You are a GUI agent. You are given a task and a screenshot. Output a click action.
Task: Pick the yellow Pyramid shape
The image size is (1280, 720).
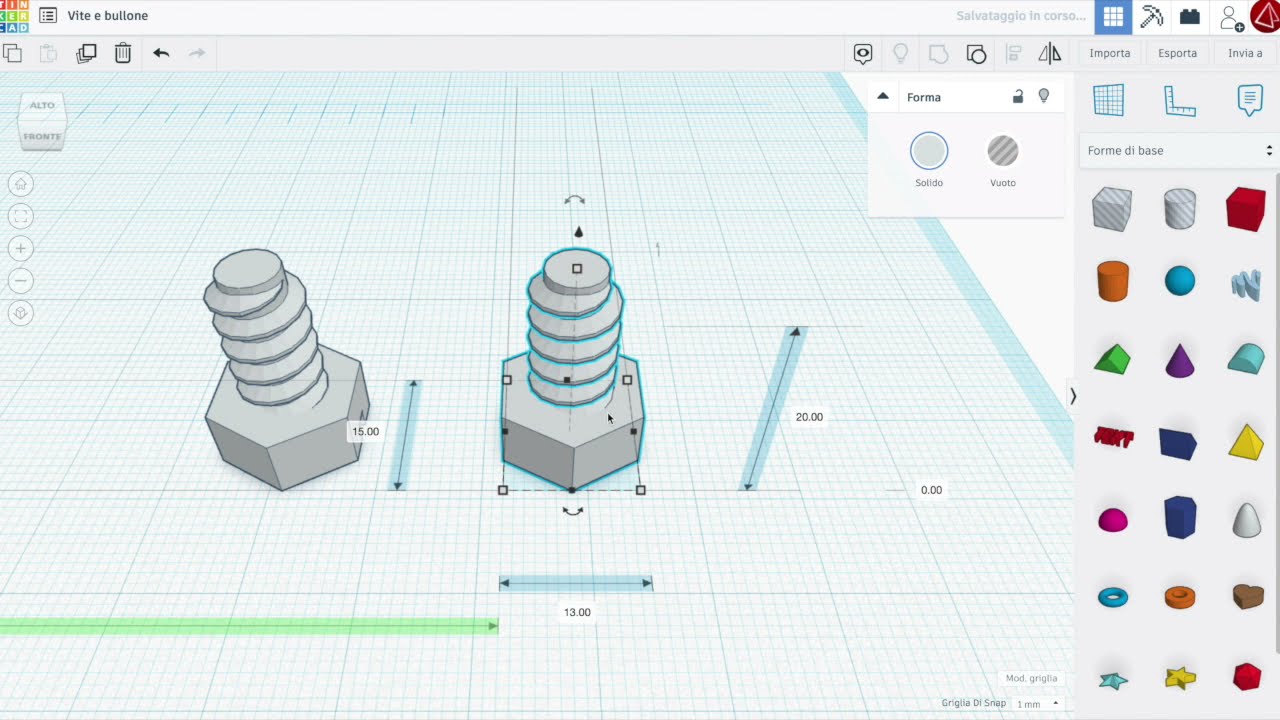[1246, 442]
